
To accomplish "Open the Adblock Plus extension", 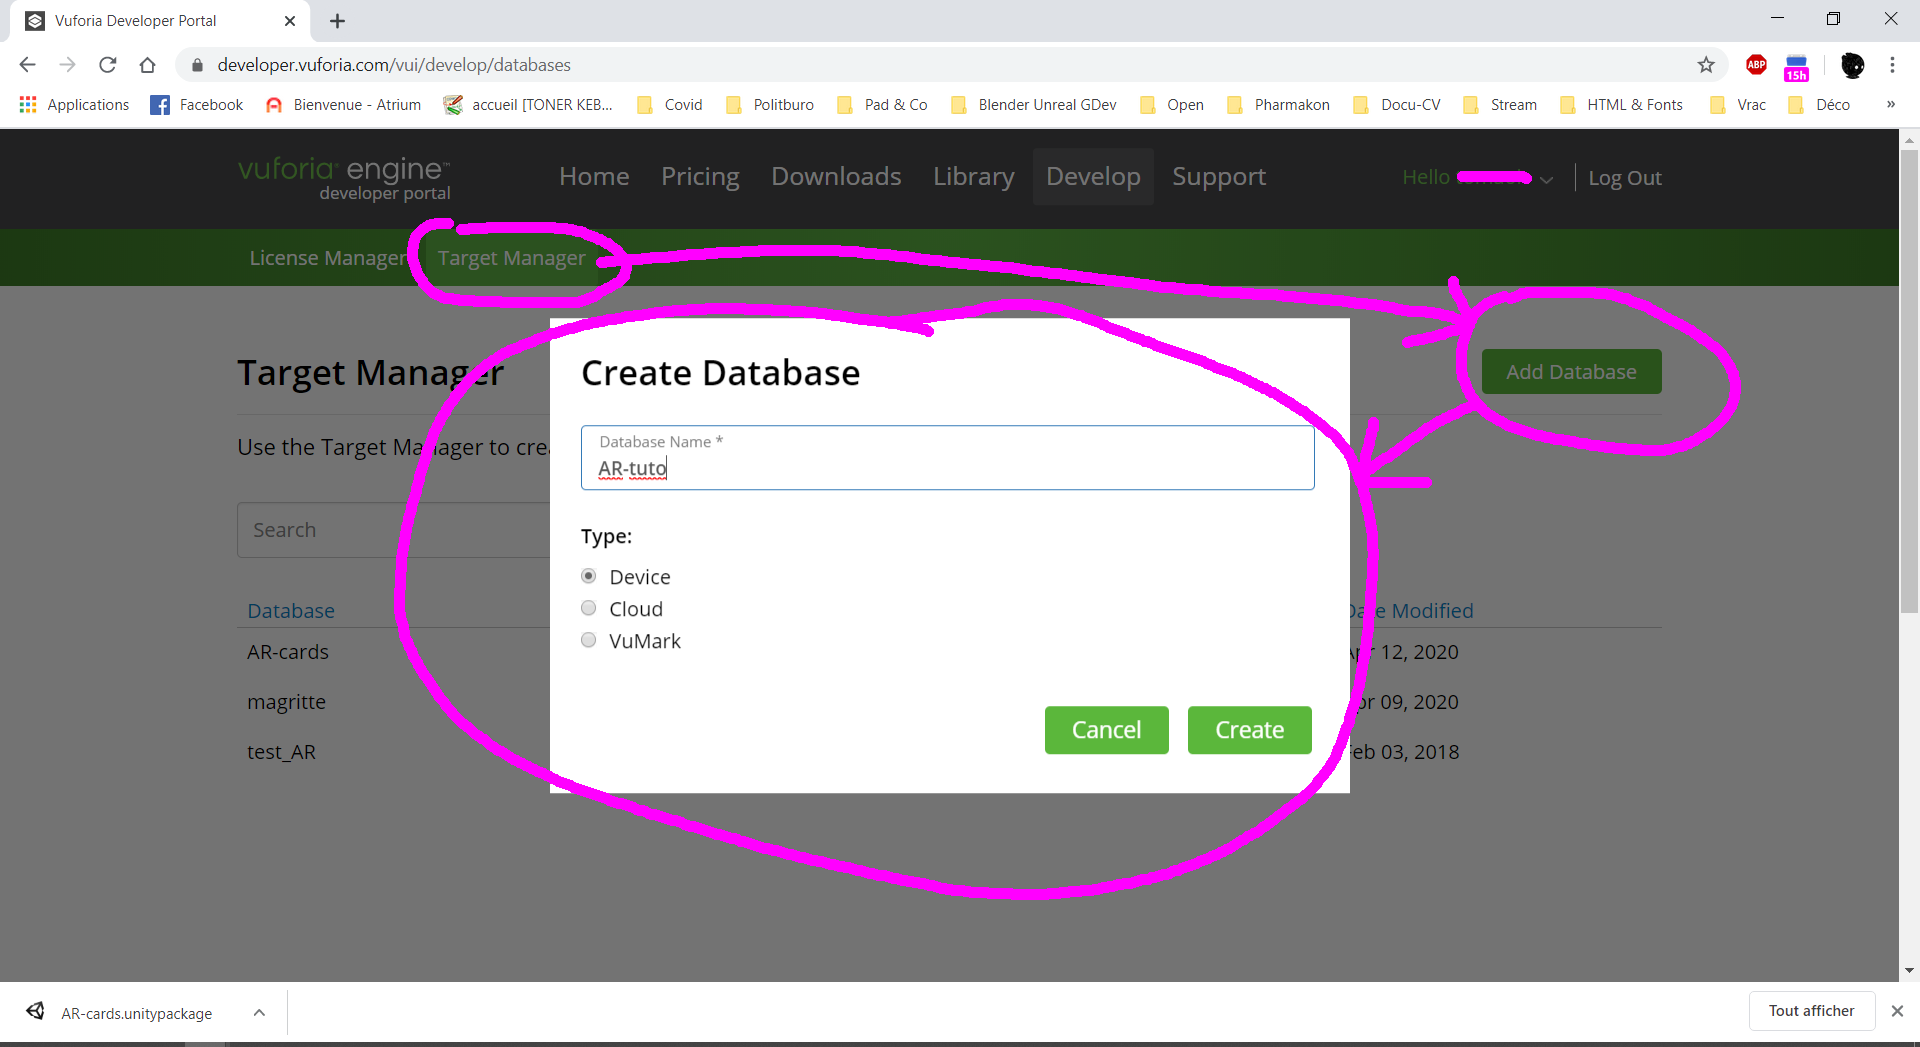I will tap(1756, 65).
